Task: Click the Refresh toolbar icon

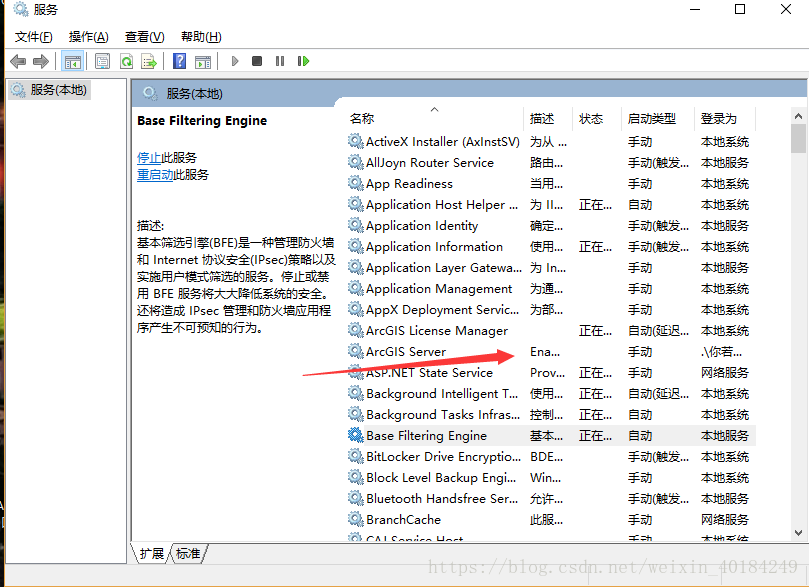Action: (x=126, y=61)
